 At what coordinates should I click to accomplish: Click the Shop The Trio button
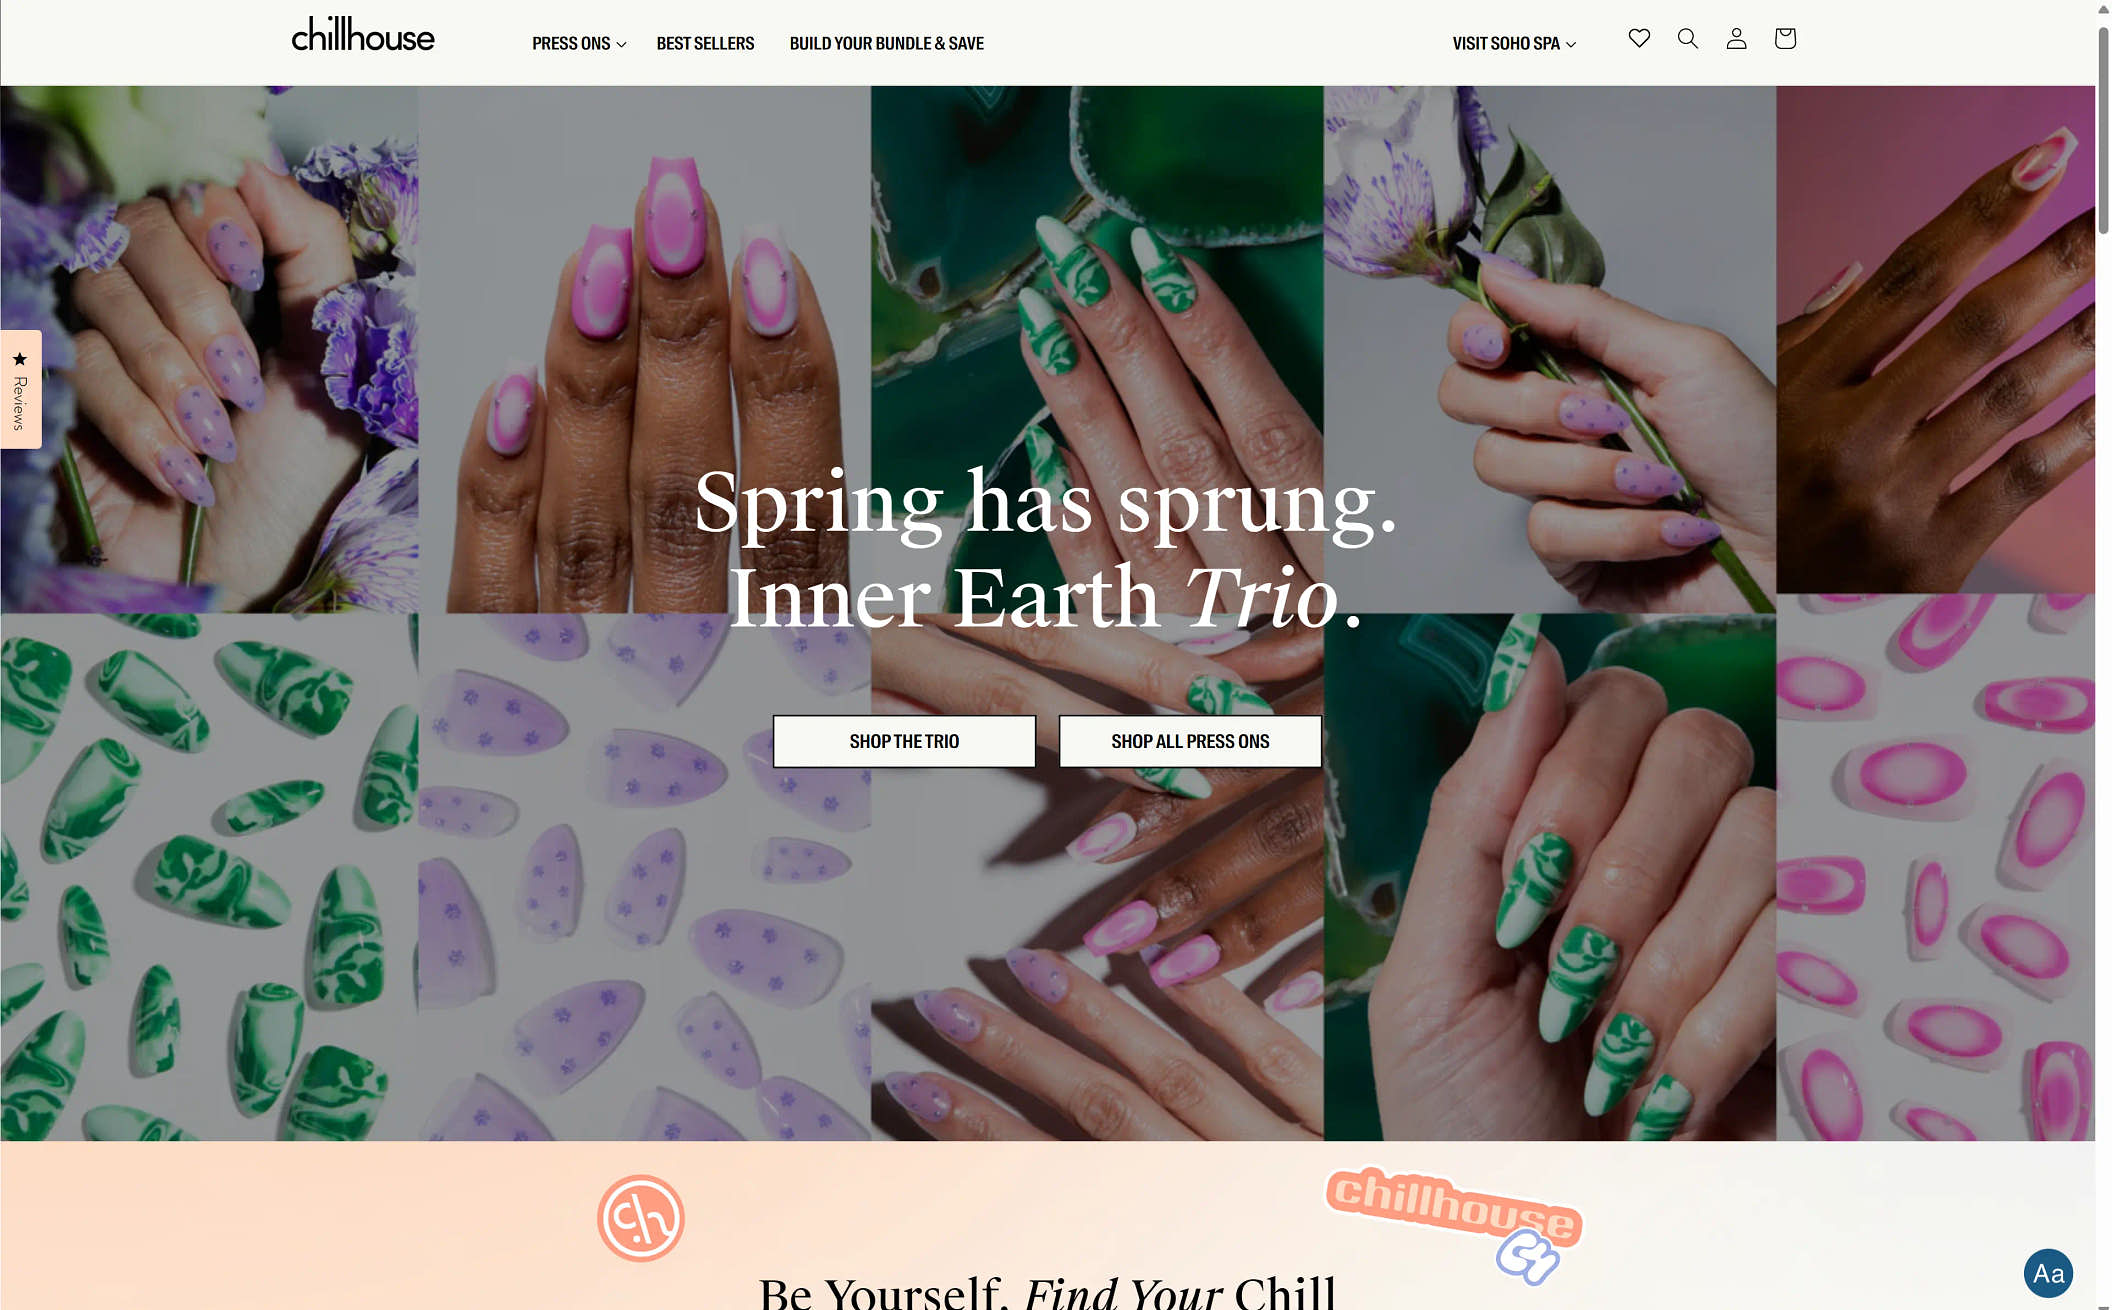904,741
